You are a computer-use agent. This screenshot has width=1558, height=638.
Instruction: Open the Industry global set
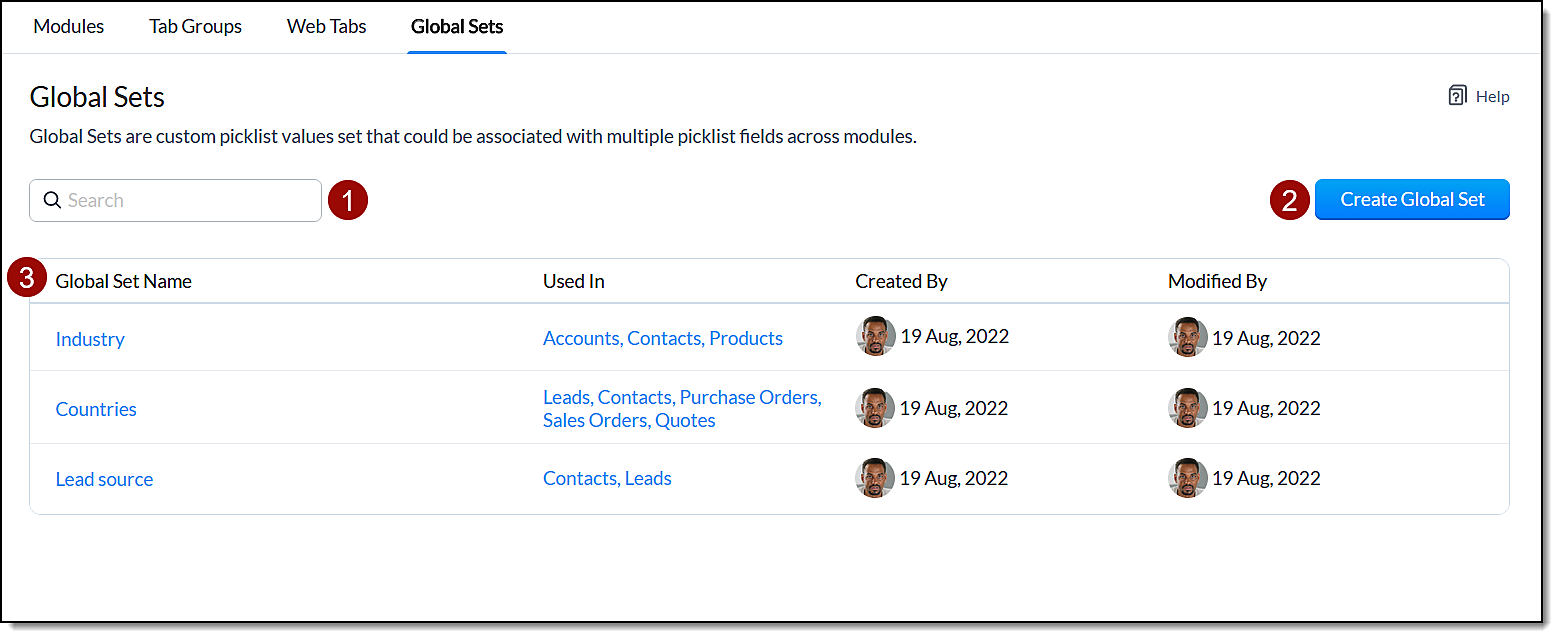tap(90, 339)
